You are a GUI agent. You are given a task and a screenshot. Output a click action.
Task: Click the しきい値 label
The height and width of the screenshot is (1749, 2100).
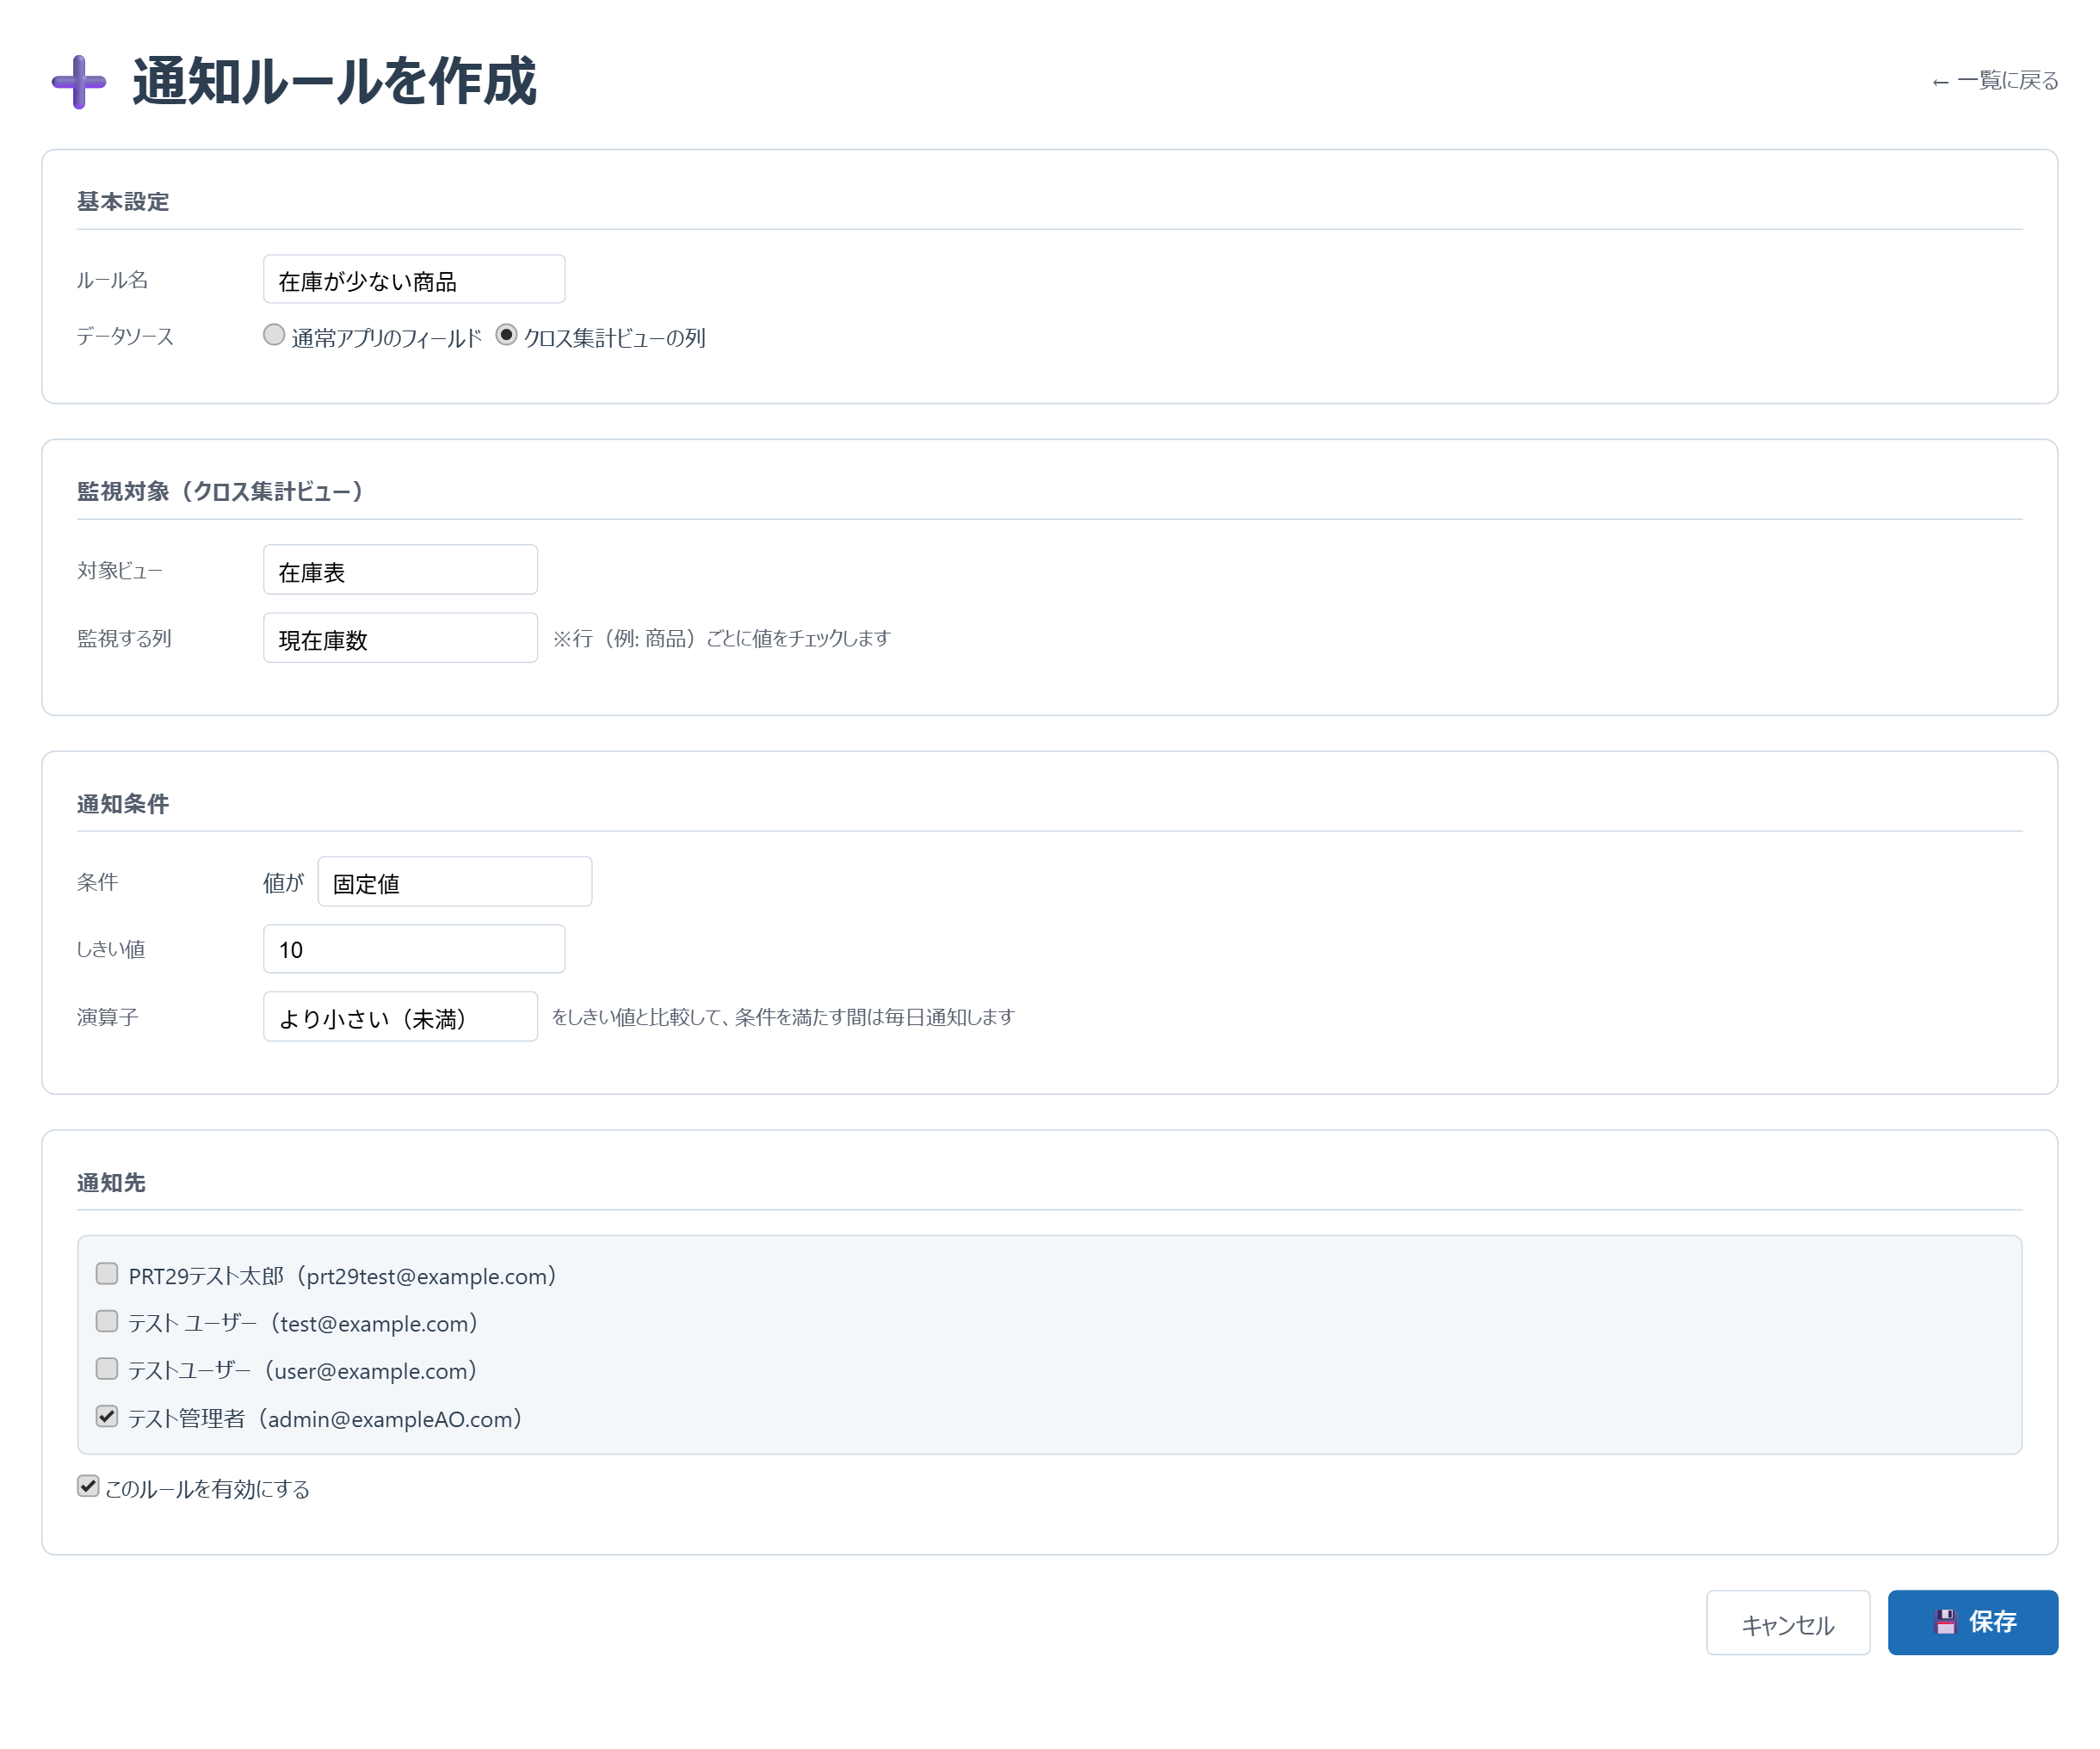[111, 949]
